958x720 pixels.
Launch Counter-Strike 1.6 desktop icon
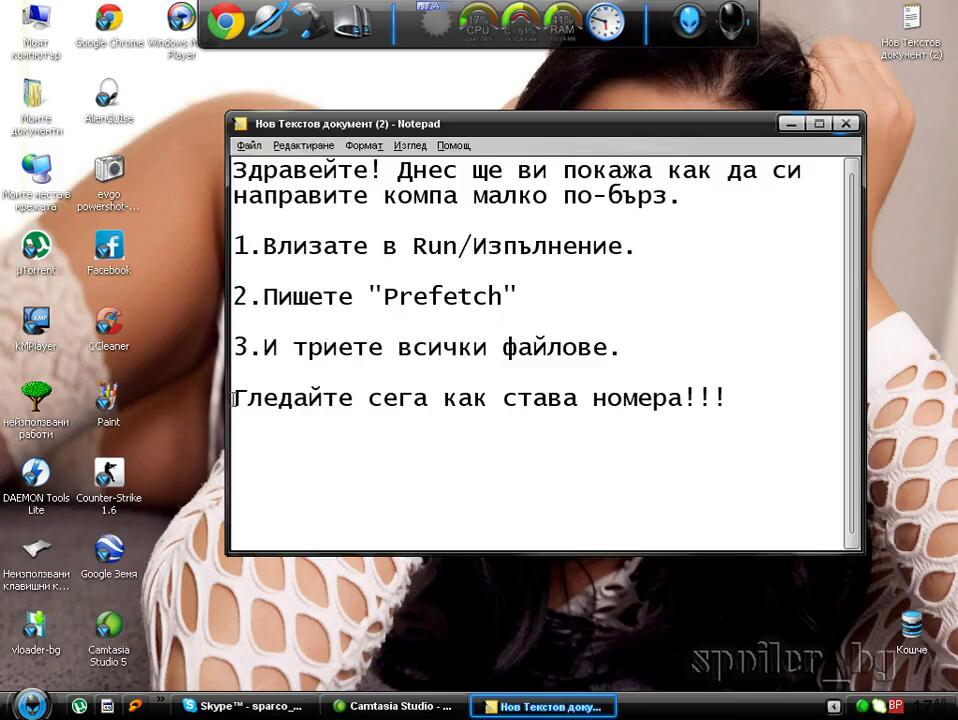[108, 474]
